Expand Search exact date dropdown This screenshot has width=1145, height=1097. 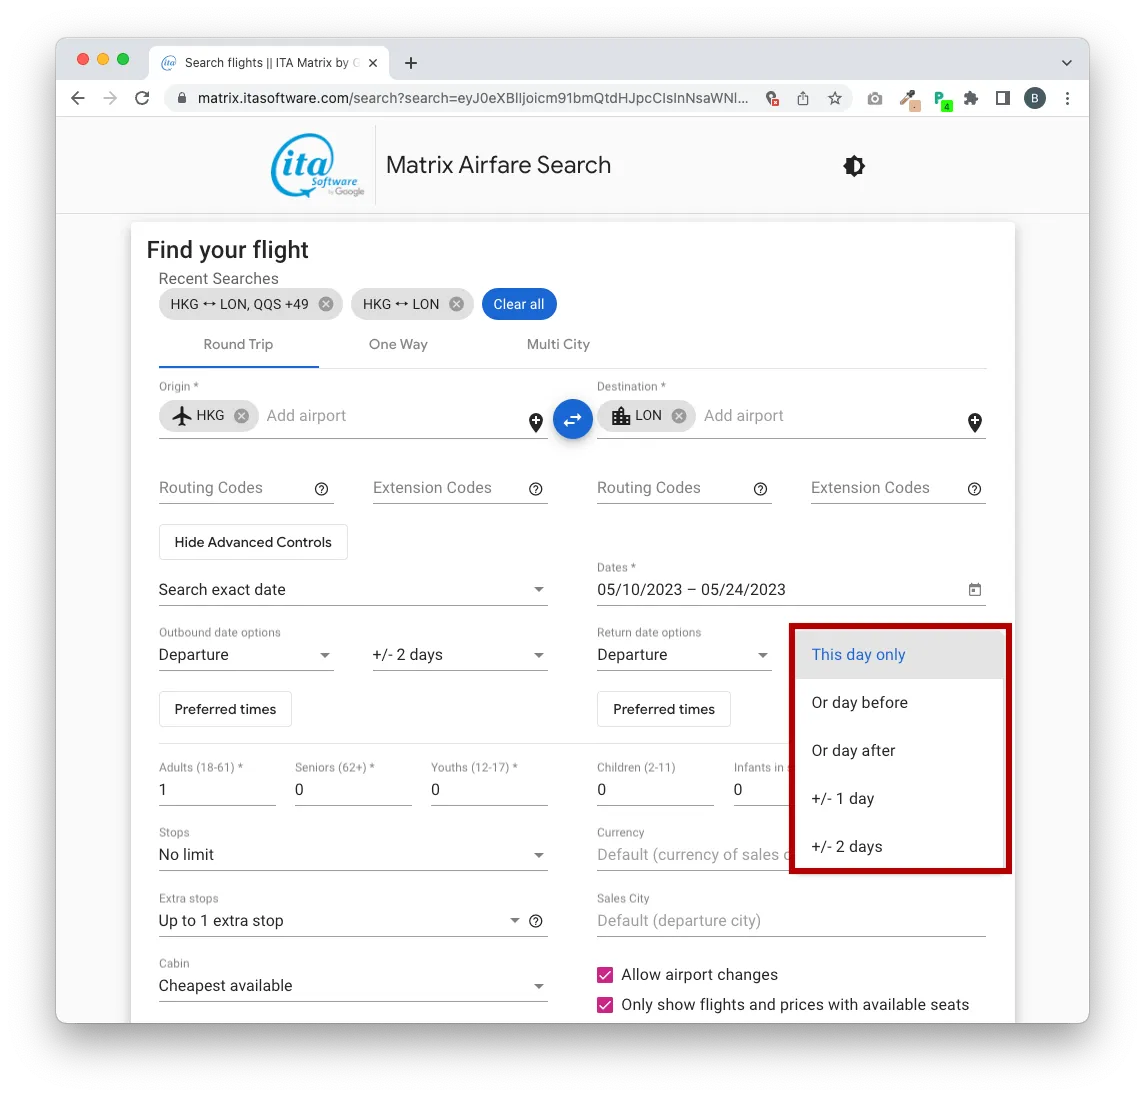(353, 589)
